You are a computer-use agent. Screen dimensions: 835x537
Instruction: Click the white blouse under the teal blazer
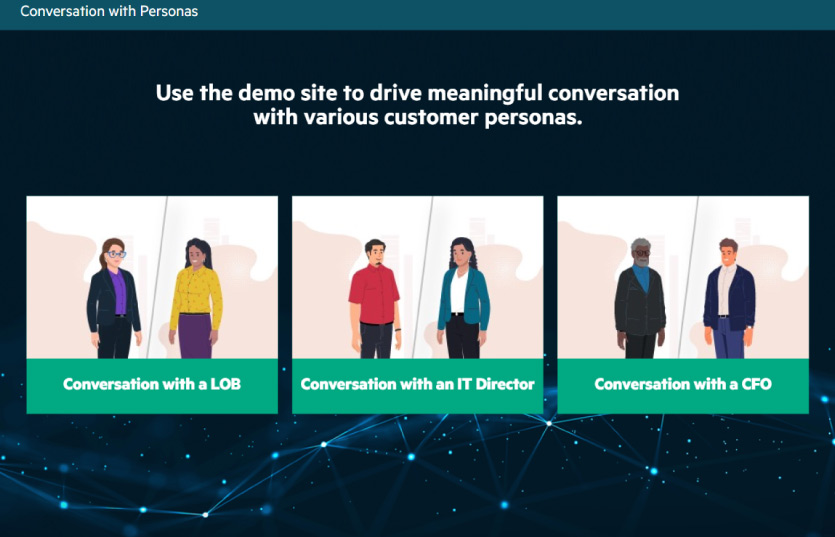click(x=459, y=292)
